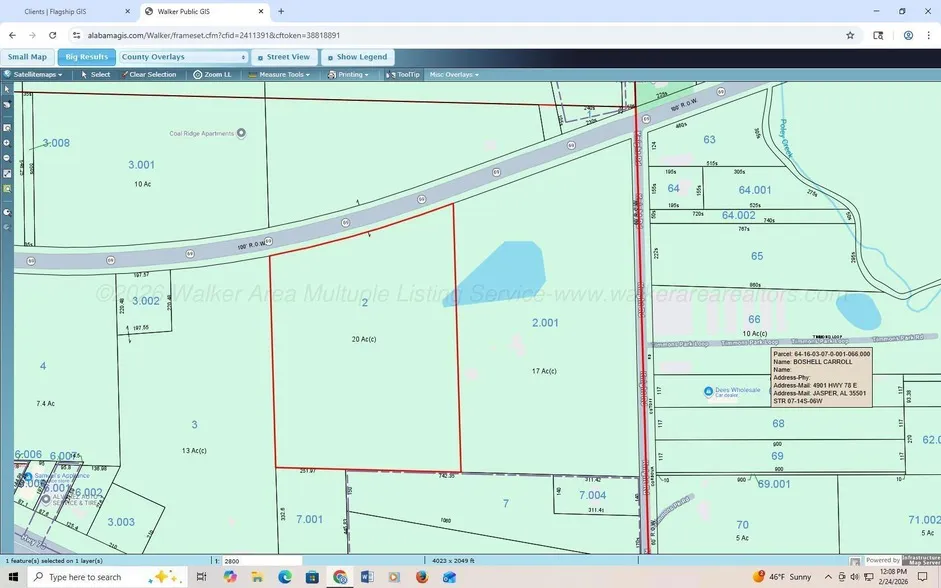The image size is (941, 588).
Task: Open the County Overlays dropdown
Action: (183, 57)
